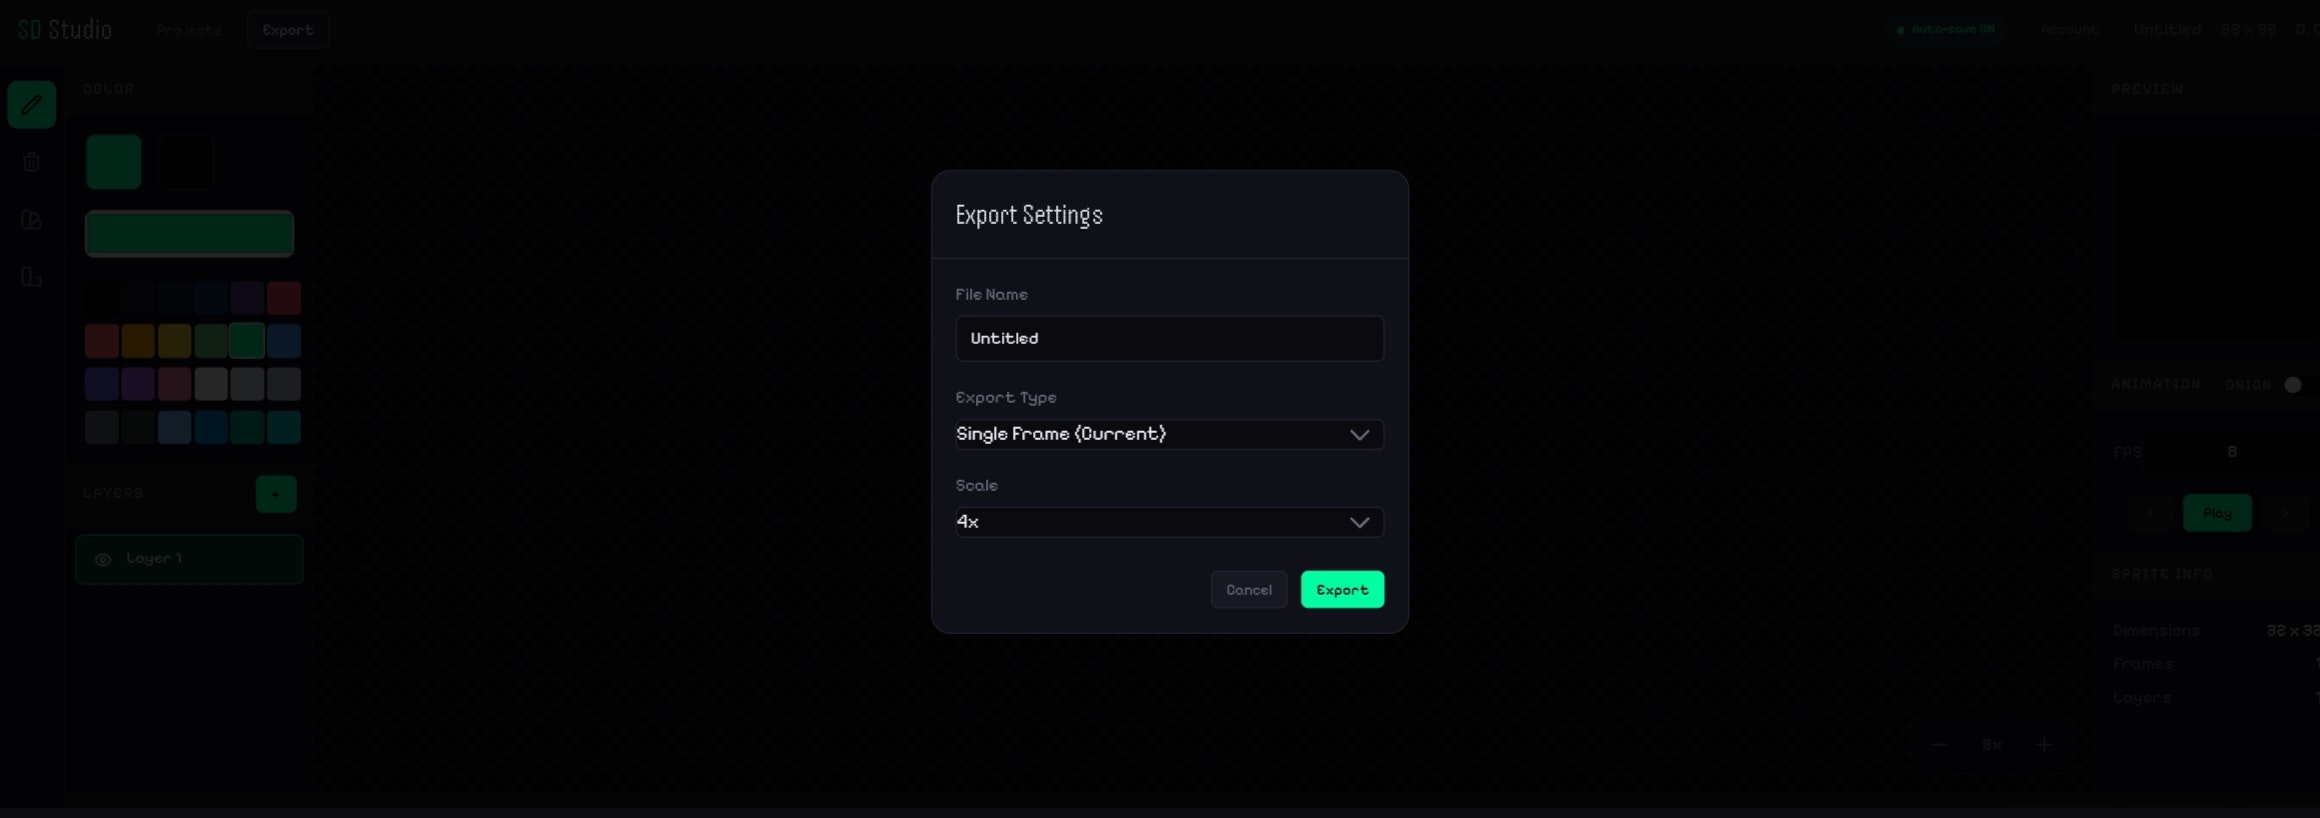
Task: Expand Single Frame (Current) chevron arrow
Action: (x=1359, y=435)
